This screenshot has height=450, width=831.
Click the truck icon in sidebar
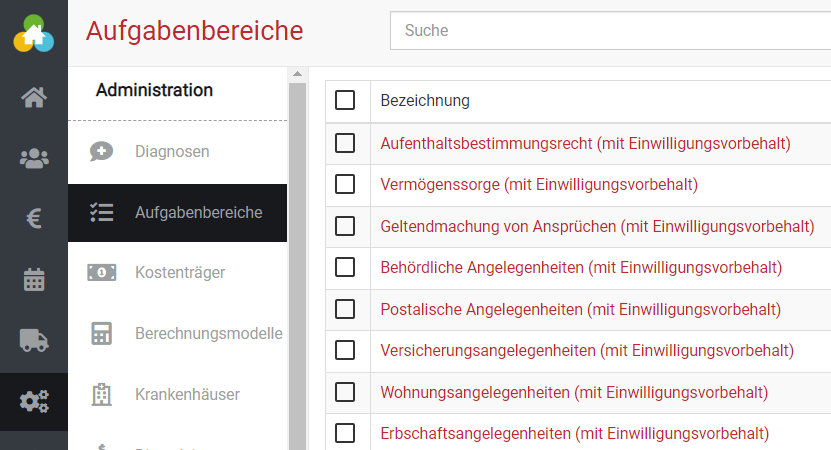(x=34, y=341)
